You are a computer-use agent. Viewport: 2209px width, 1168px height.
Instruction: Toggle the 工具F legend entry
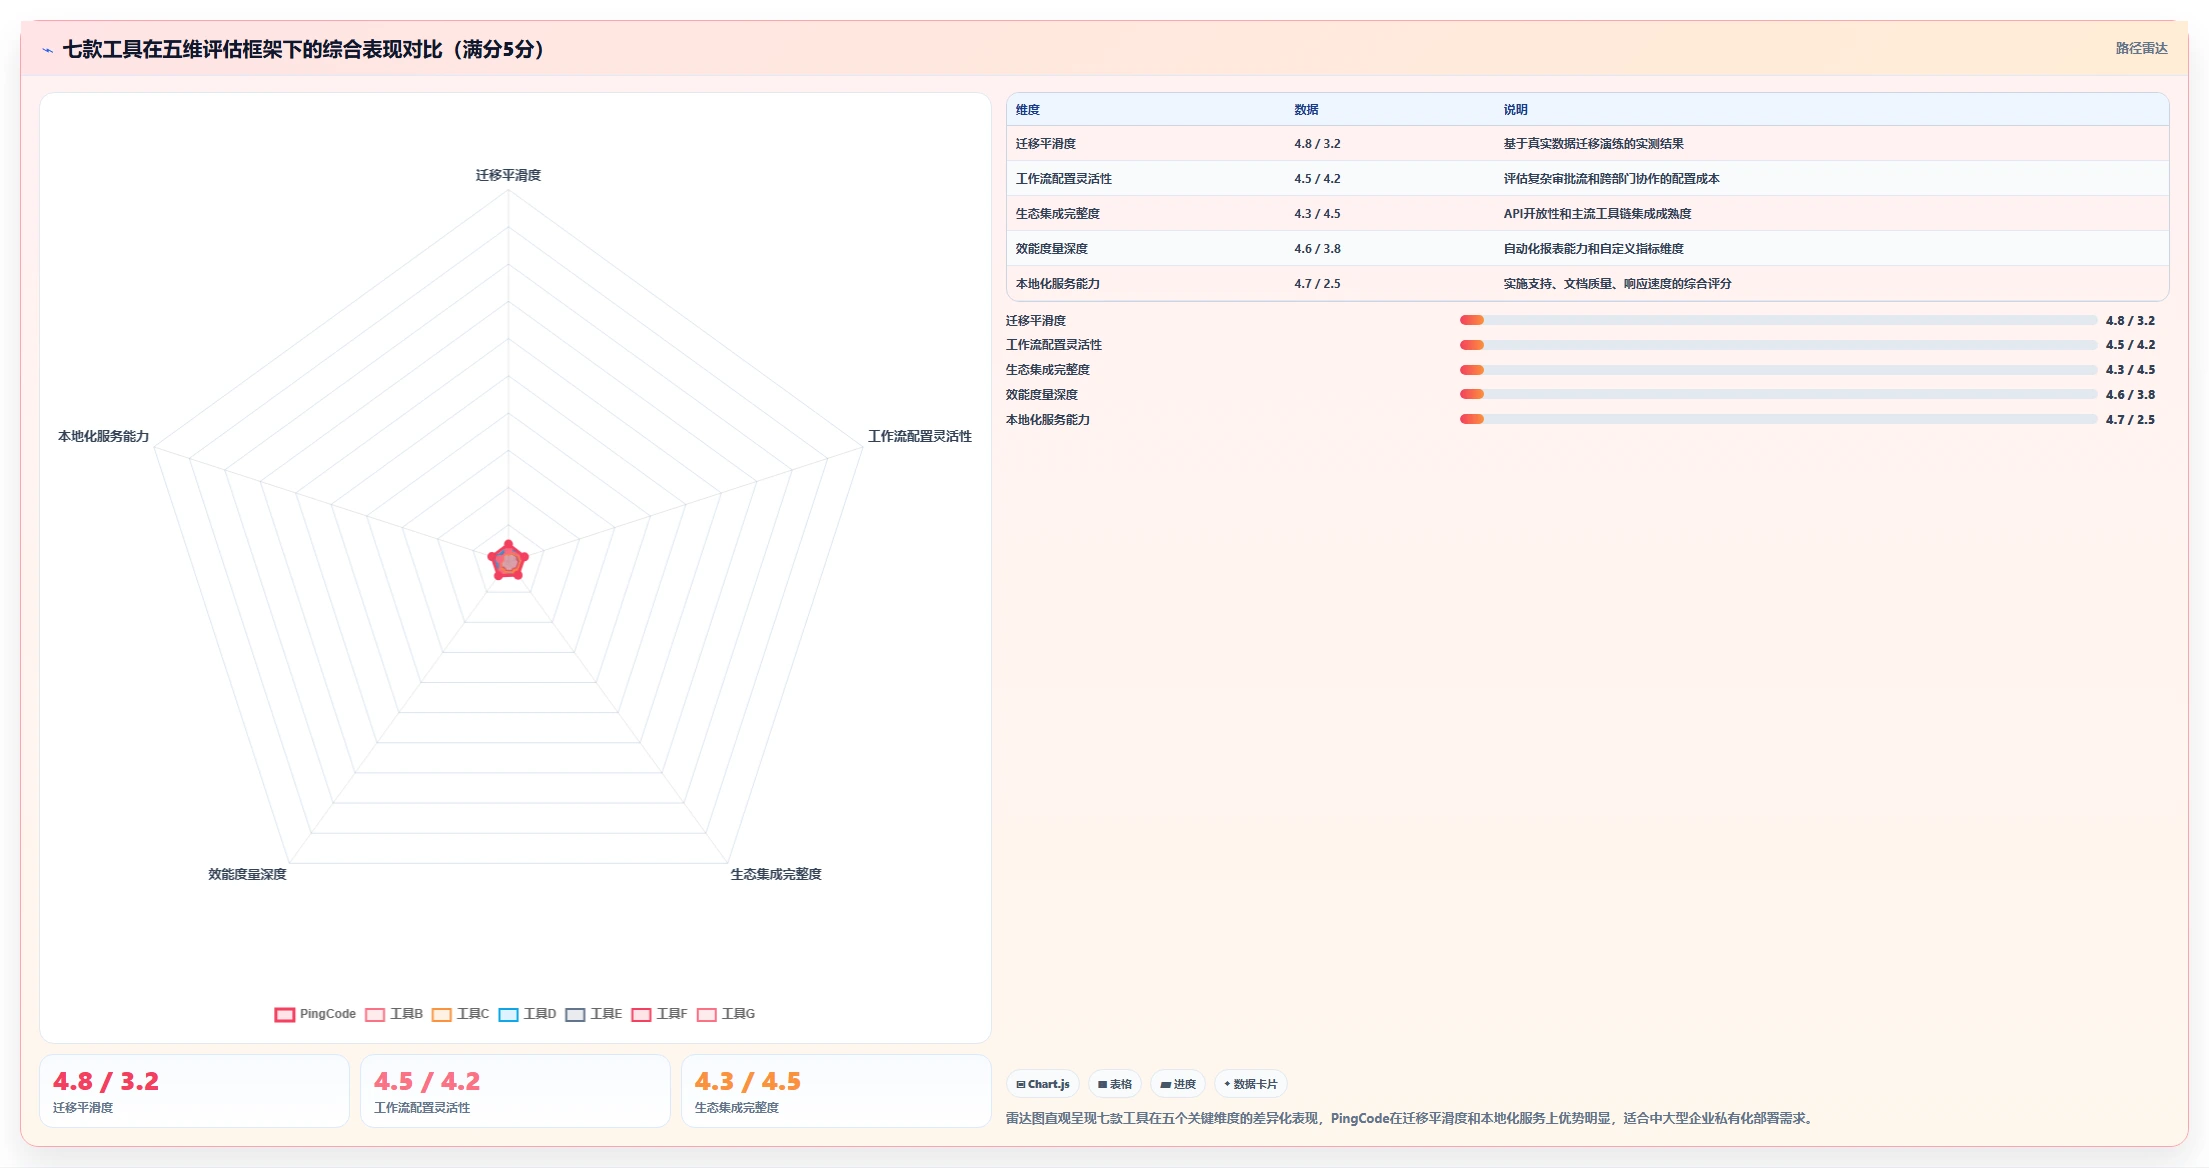(659, 1014)
